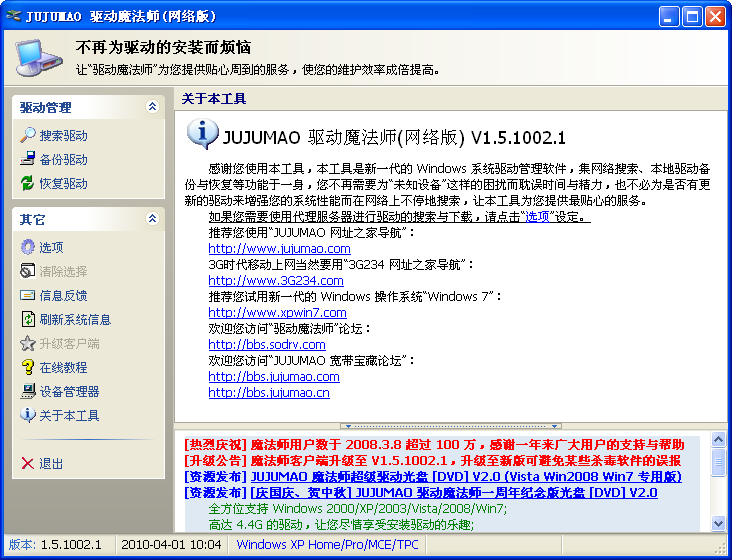This screenshot has width=732, height=560.
Task: Click the star icon beside 升级客户端
Action: tap(28, 343)
